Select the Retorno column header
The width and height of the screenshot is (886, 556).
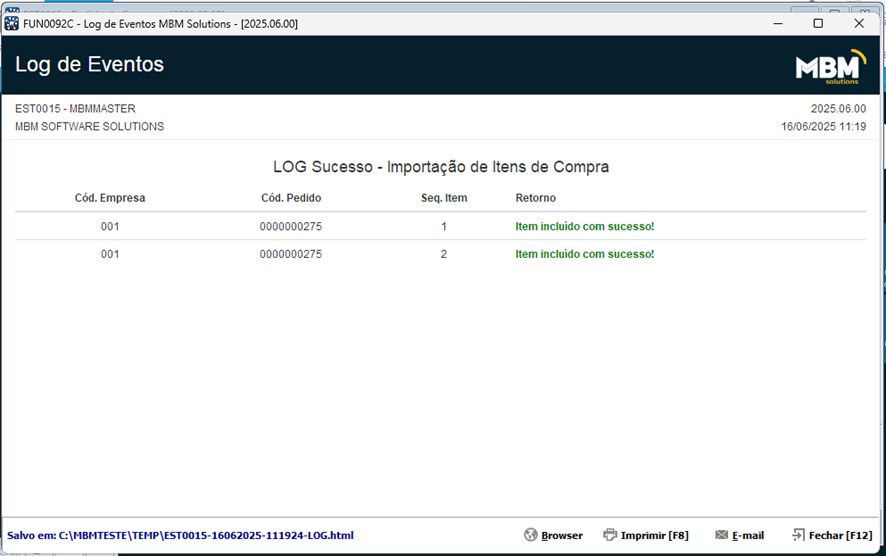point(536,198)
